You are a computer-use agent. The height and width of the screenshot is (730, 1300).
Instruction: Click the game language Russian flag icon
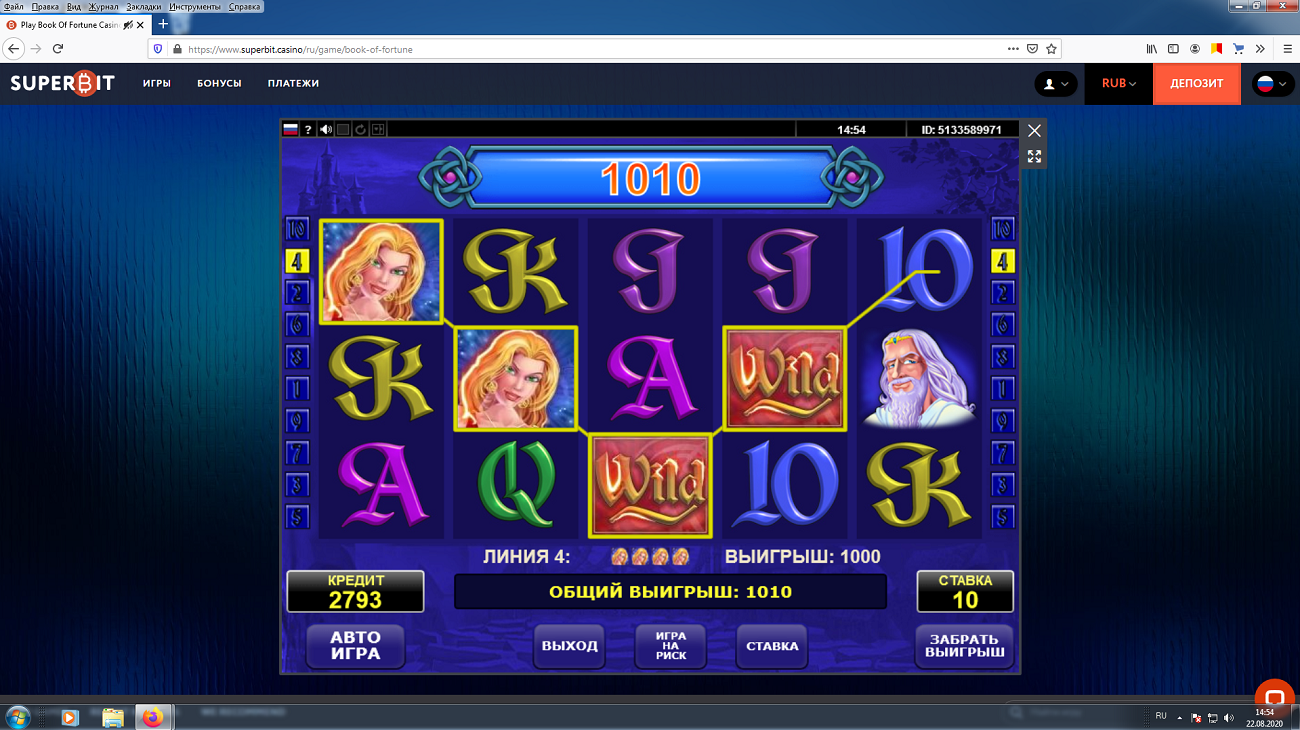click(291, 130)
